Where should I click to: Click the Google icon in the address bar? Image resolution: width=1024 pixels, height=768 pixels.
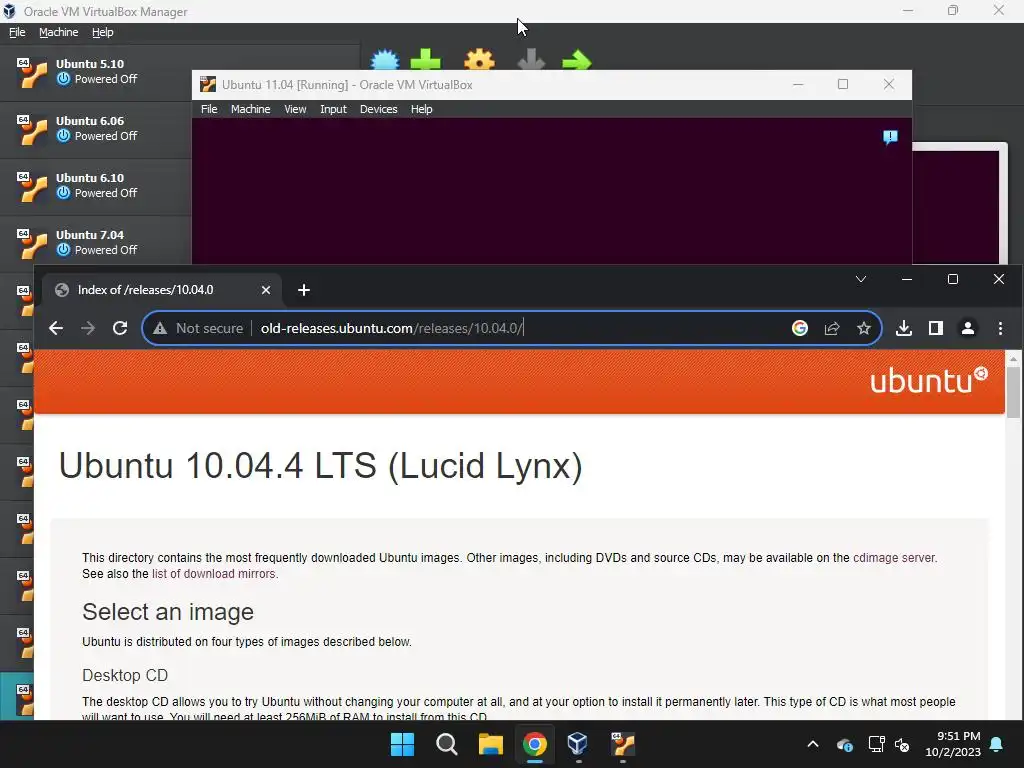(800, 328)
